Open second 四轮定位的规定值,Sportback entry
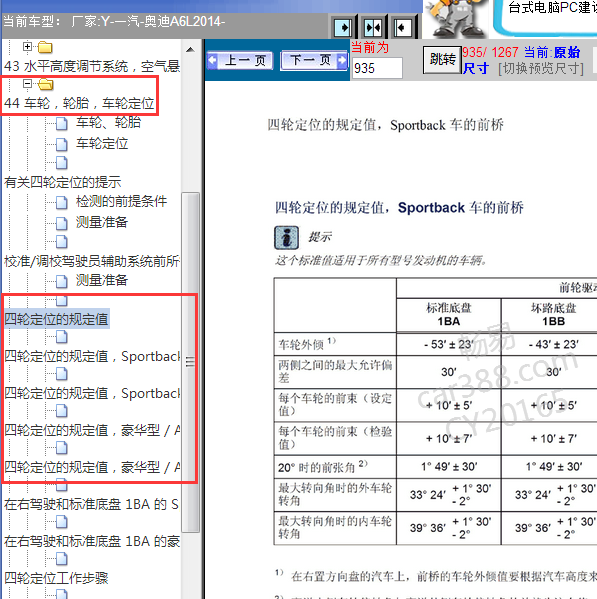 click(x=92, y=393)
